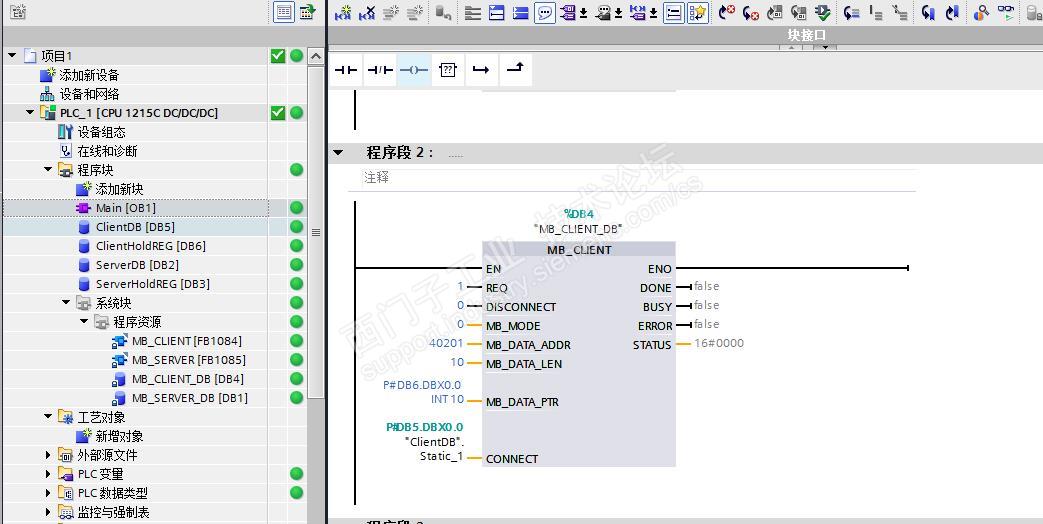This screenshot has height=524, width=1043.
Task: Click the delete network toolbar icon
Action: coord(367,12)
